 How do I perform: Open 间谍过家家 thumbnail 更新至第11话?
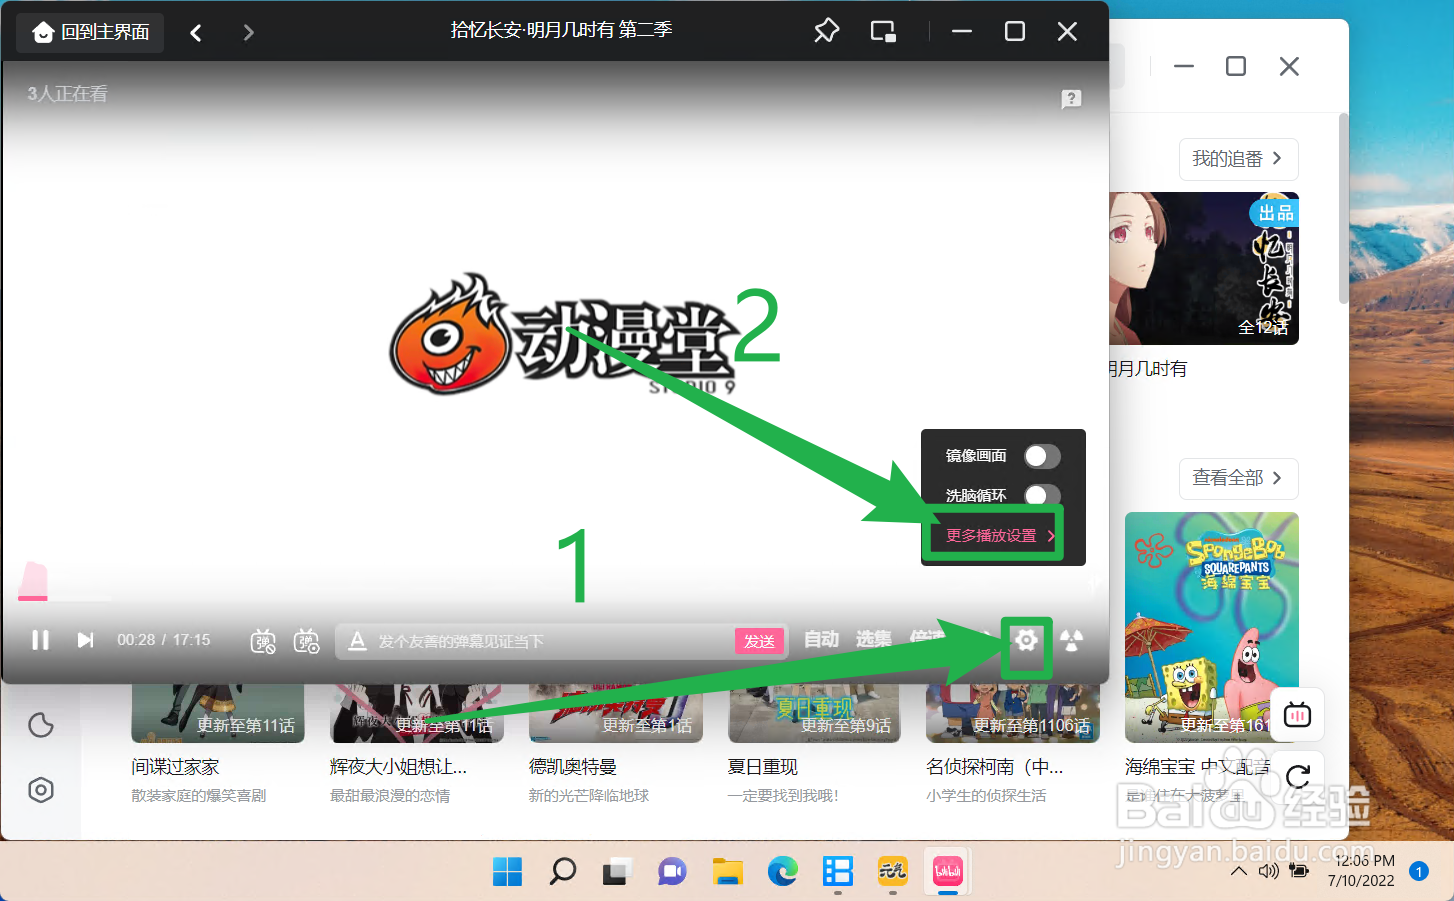[x=218, y=713]
